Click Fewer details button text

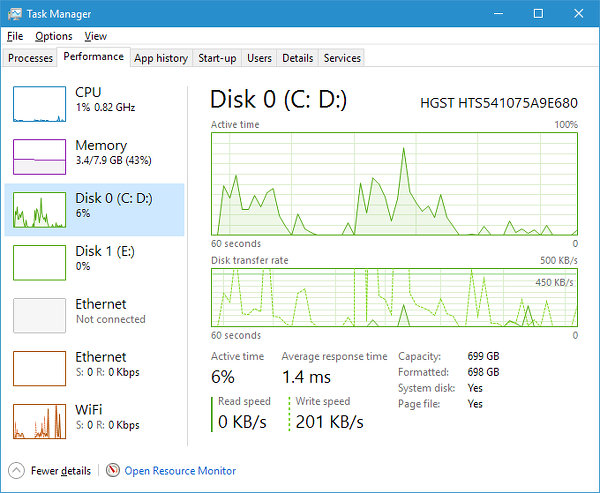click(61, 471)
